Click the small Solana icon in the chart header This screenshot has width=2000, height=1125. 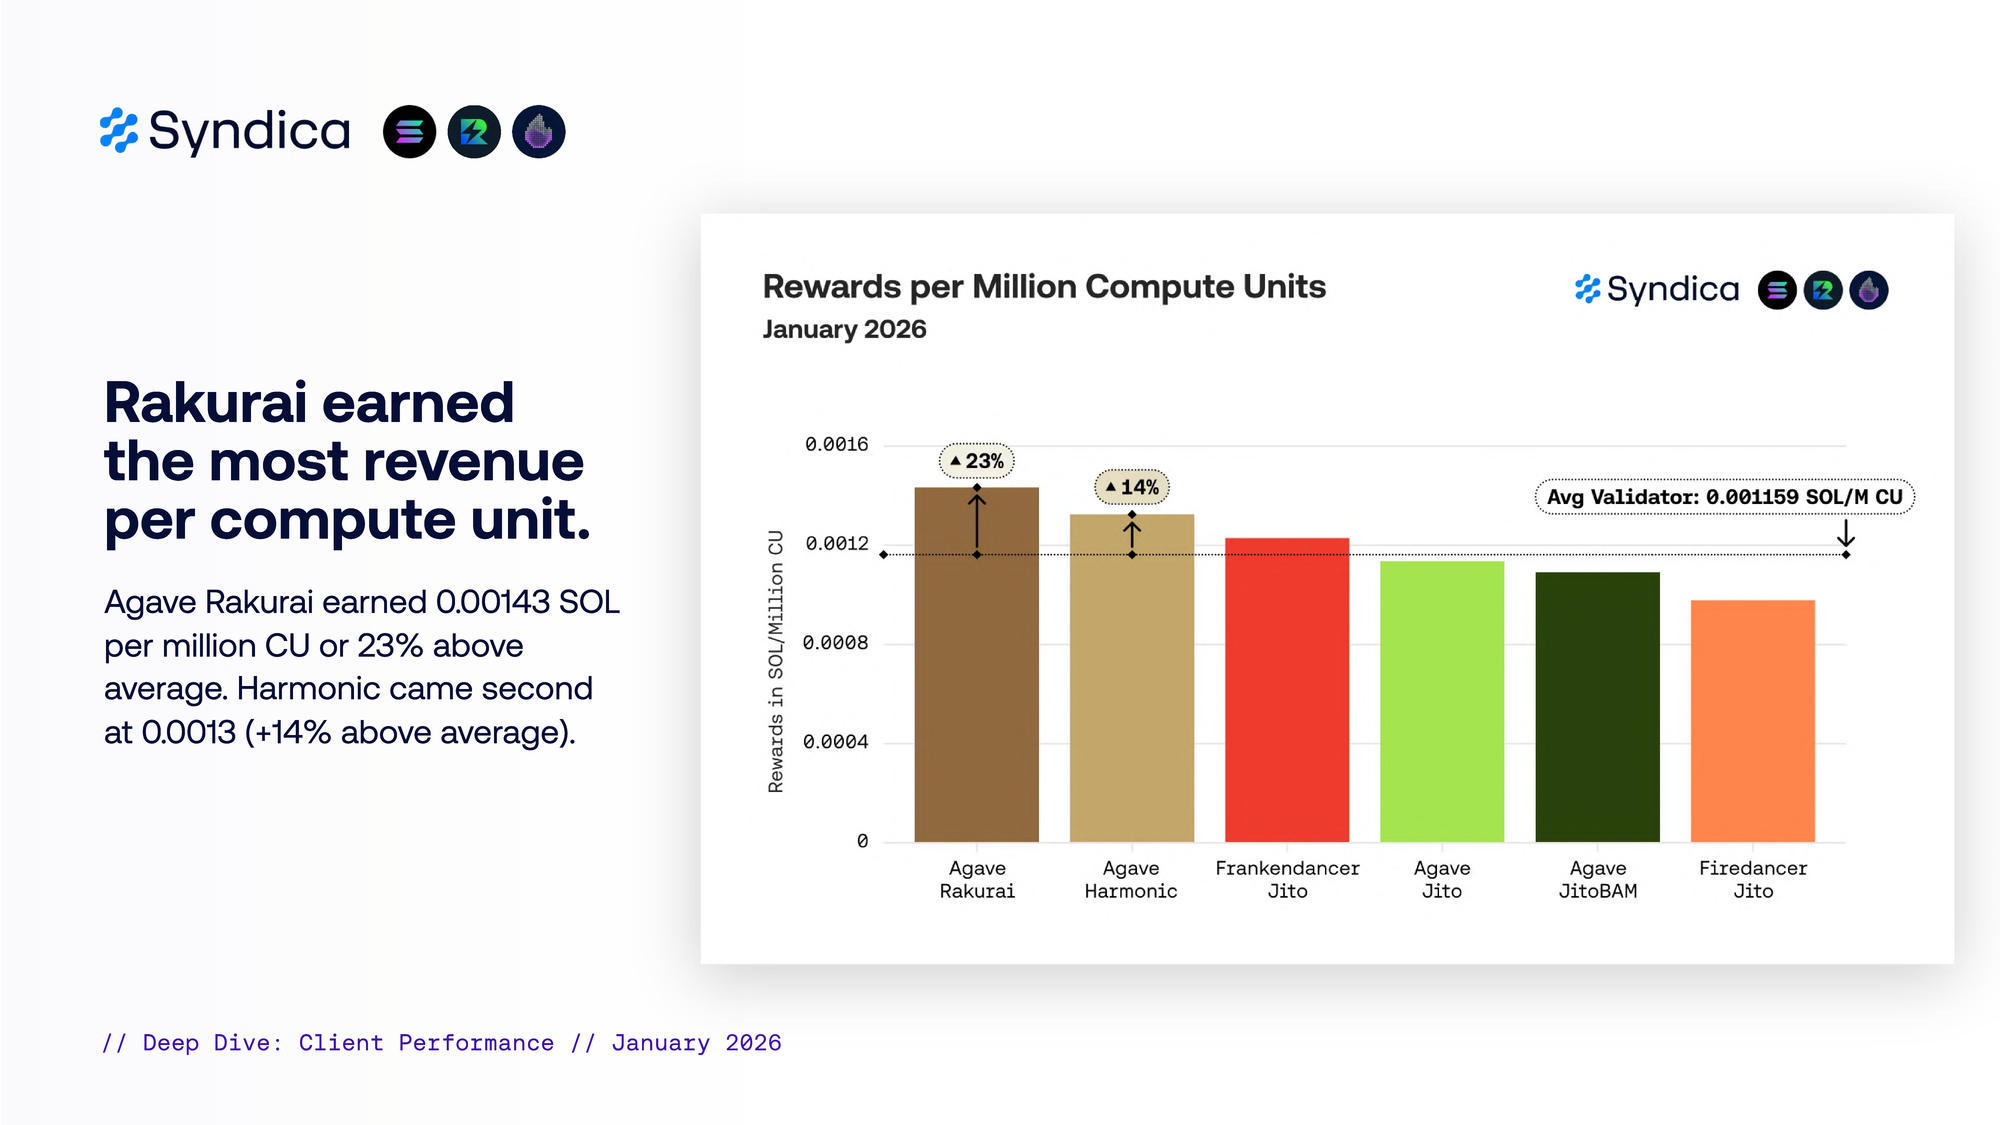pos(1777,290)
